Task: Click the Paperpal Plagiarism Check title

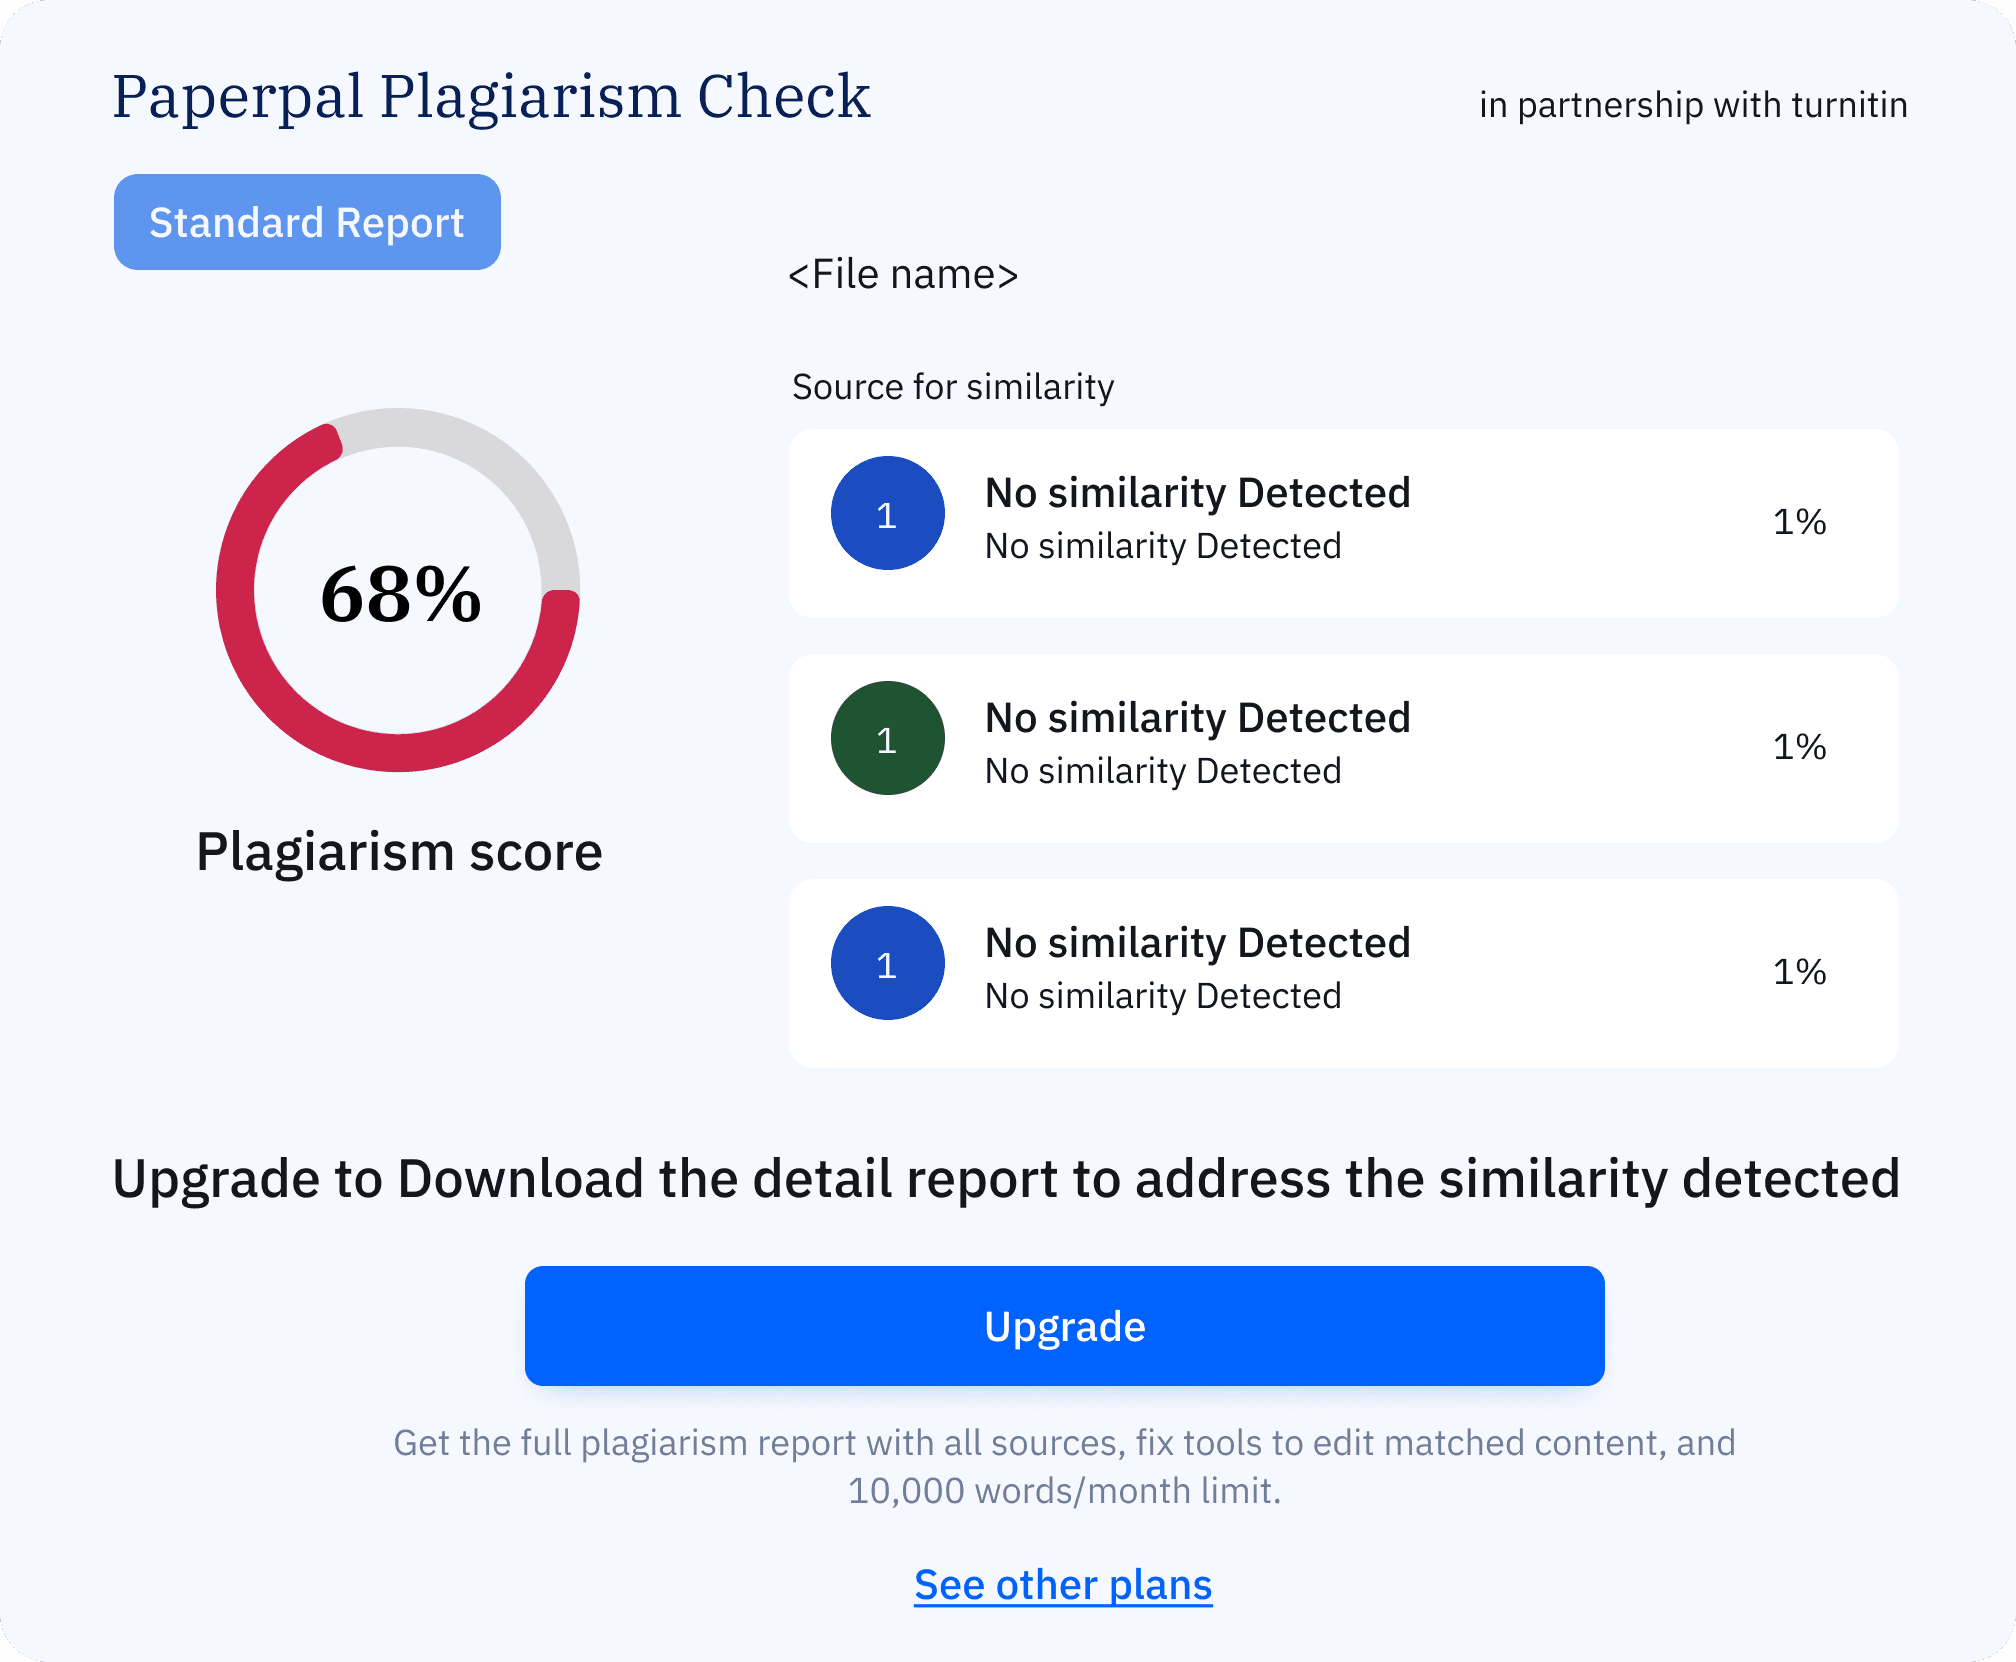Action: coord(491,97)
